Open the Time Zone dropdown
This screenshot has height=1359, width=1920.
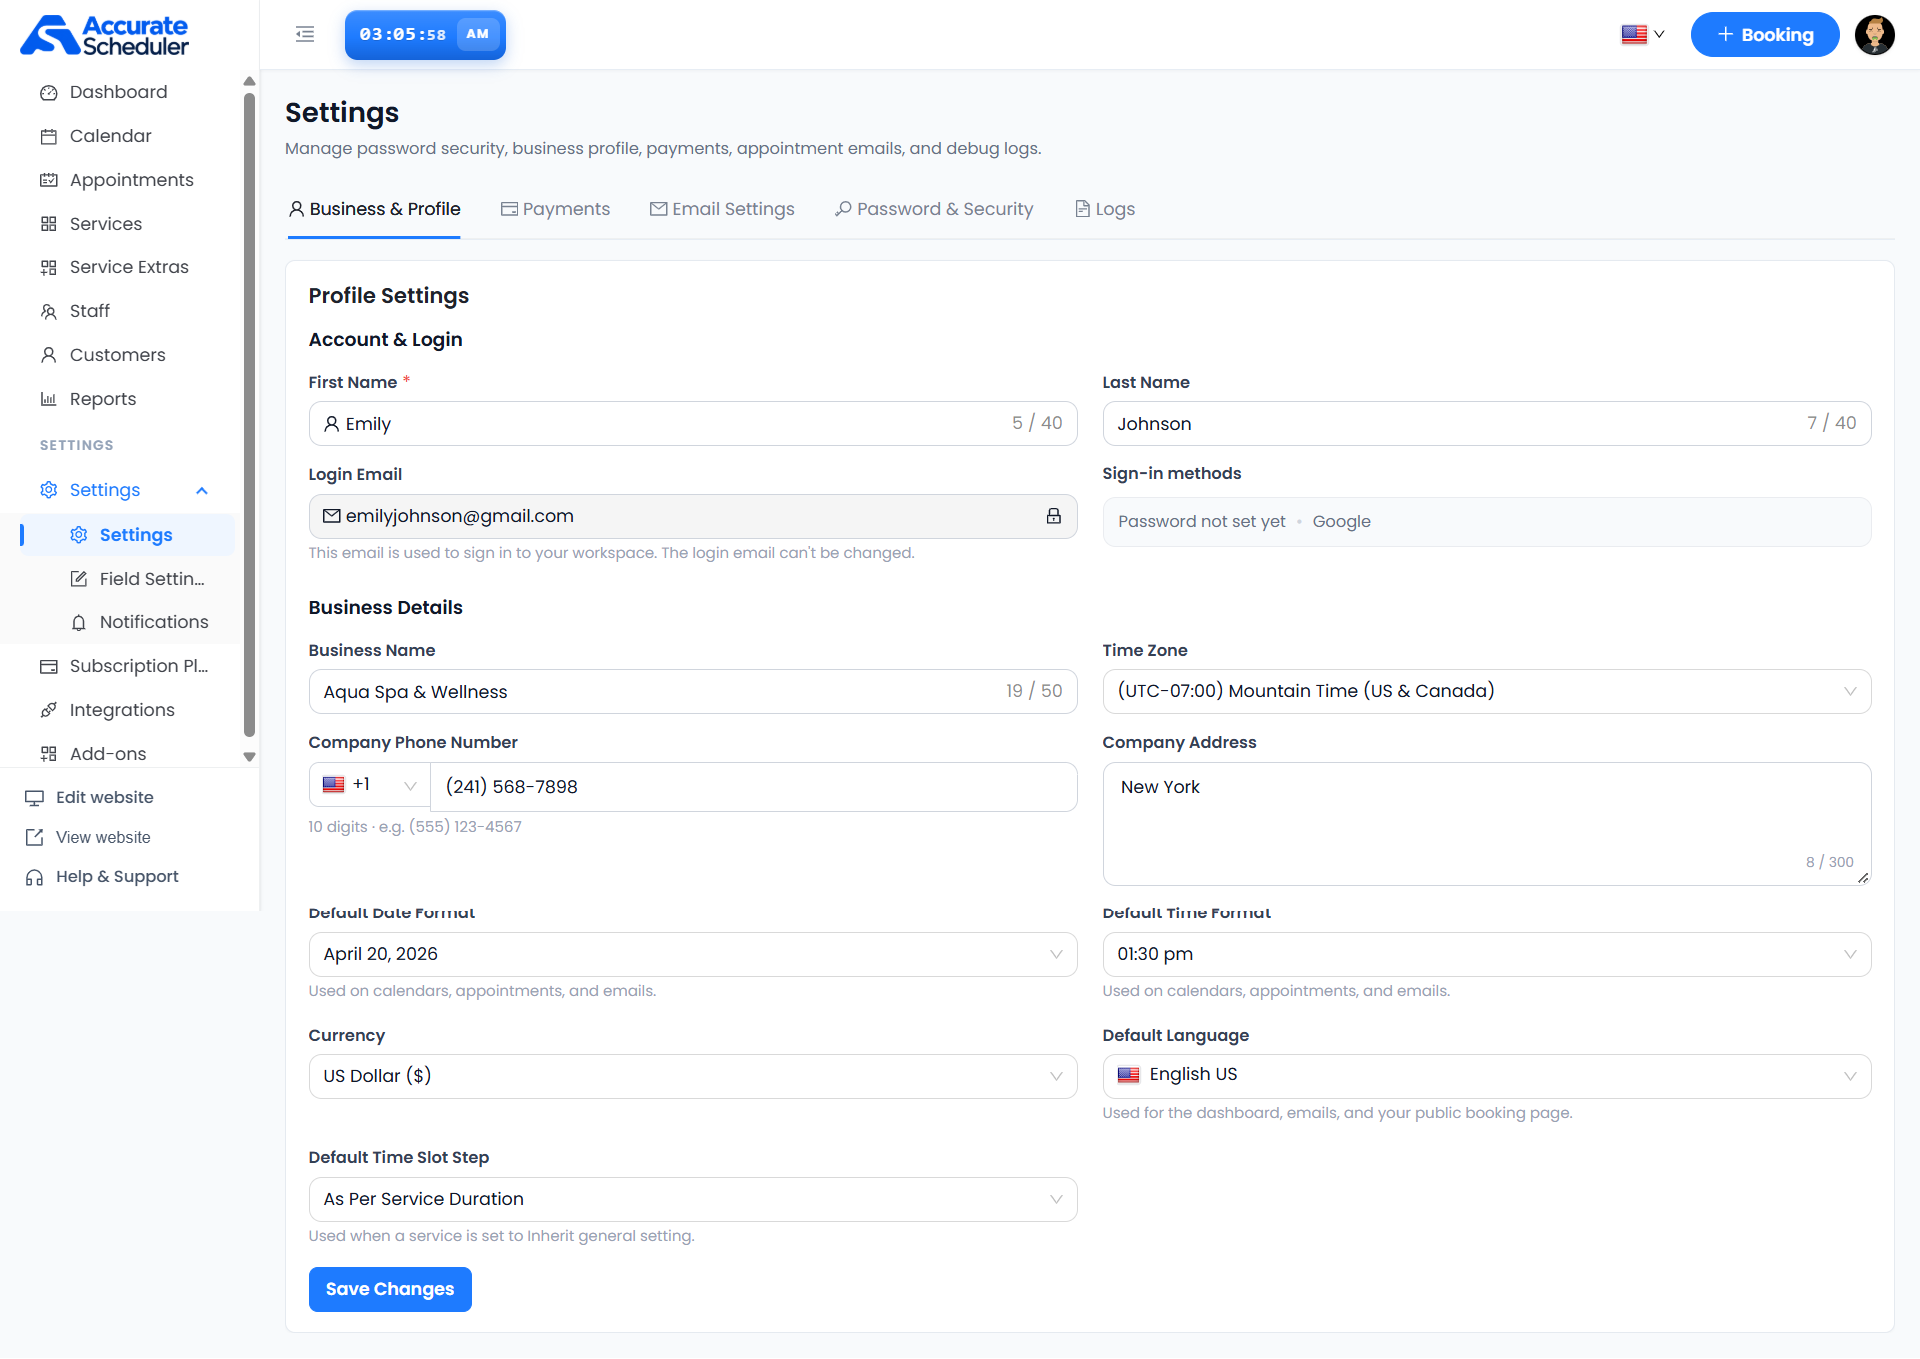[x=1486, y=691]
